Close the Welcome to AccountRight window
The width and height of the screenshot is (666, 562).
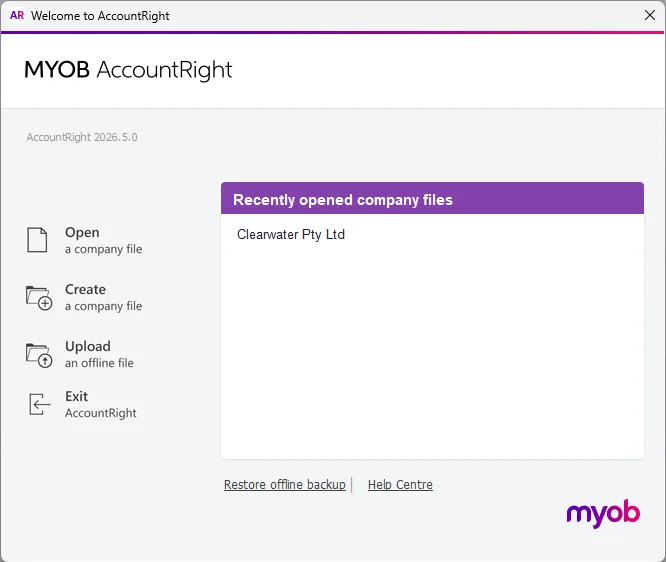click(x=649, y=15)
